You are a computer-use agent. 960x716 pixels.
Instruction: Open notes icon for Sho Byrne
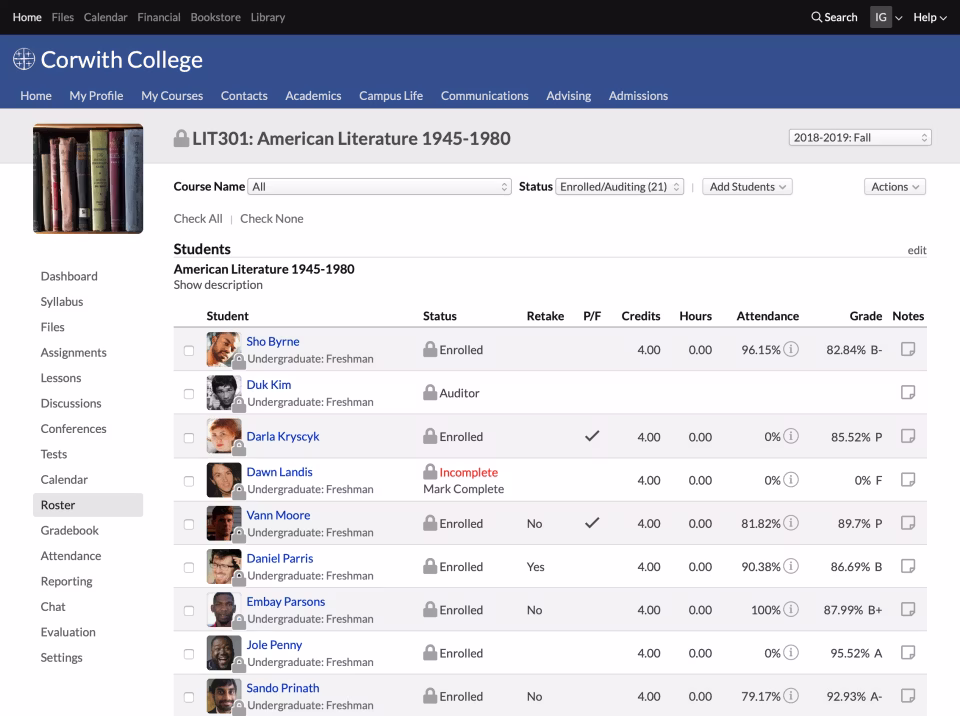(x=907, y=350)
